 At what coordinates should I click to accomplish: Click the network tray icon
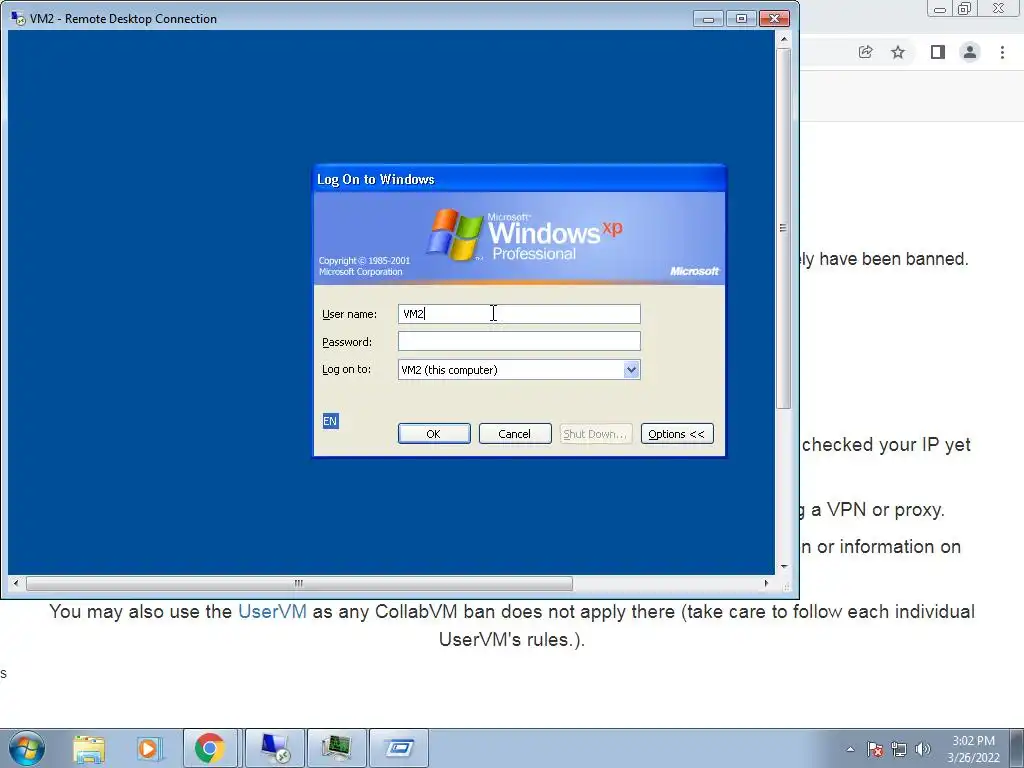tap(899, 749)
